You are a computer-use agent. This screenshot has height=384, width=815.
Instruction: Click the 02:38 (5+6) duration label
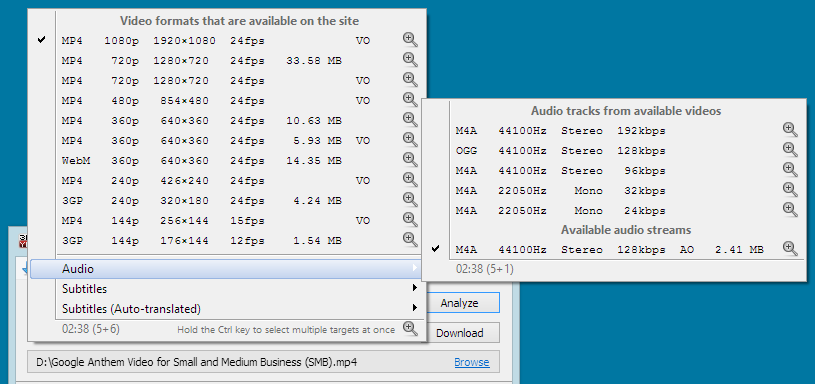pyautogui.click(x=91, y=329)
